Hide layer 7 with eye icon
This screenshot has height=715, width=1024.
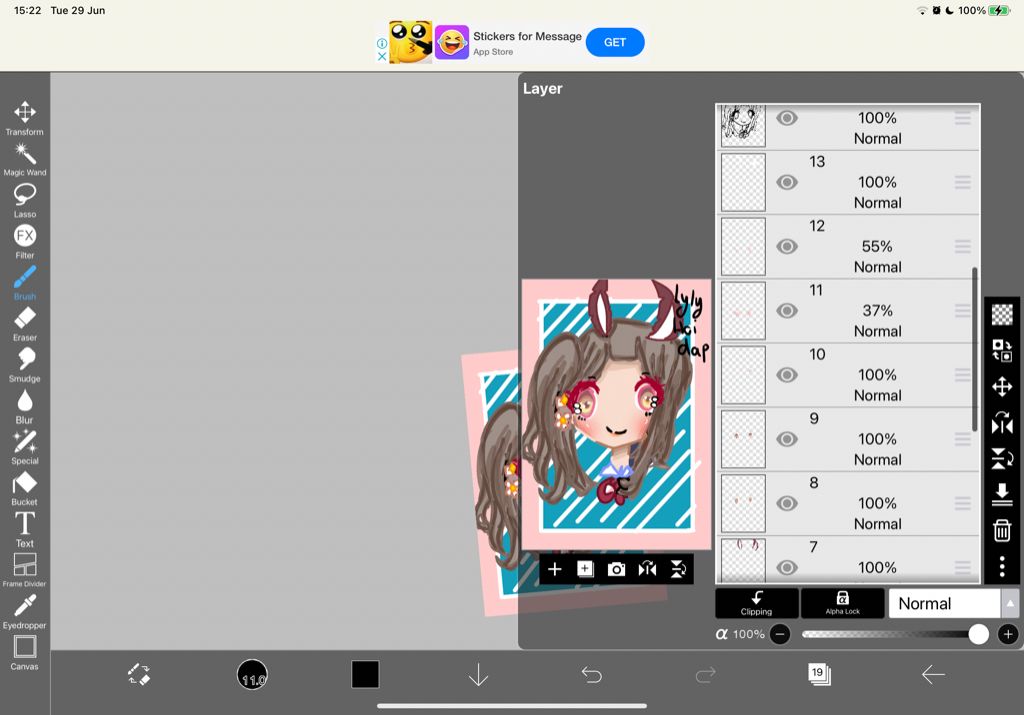tap(786, 567)
